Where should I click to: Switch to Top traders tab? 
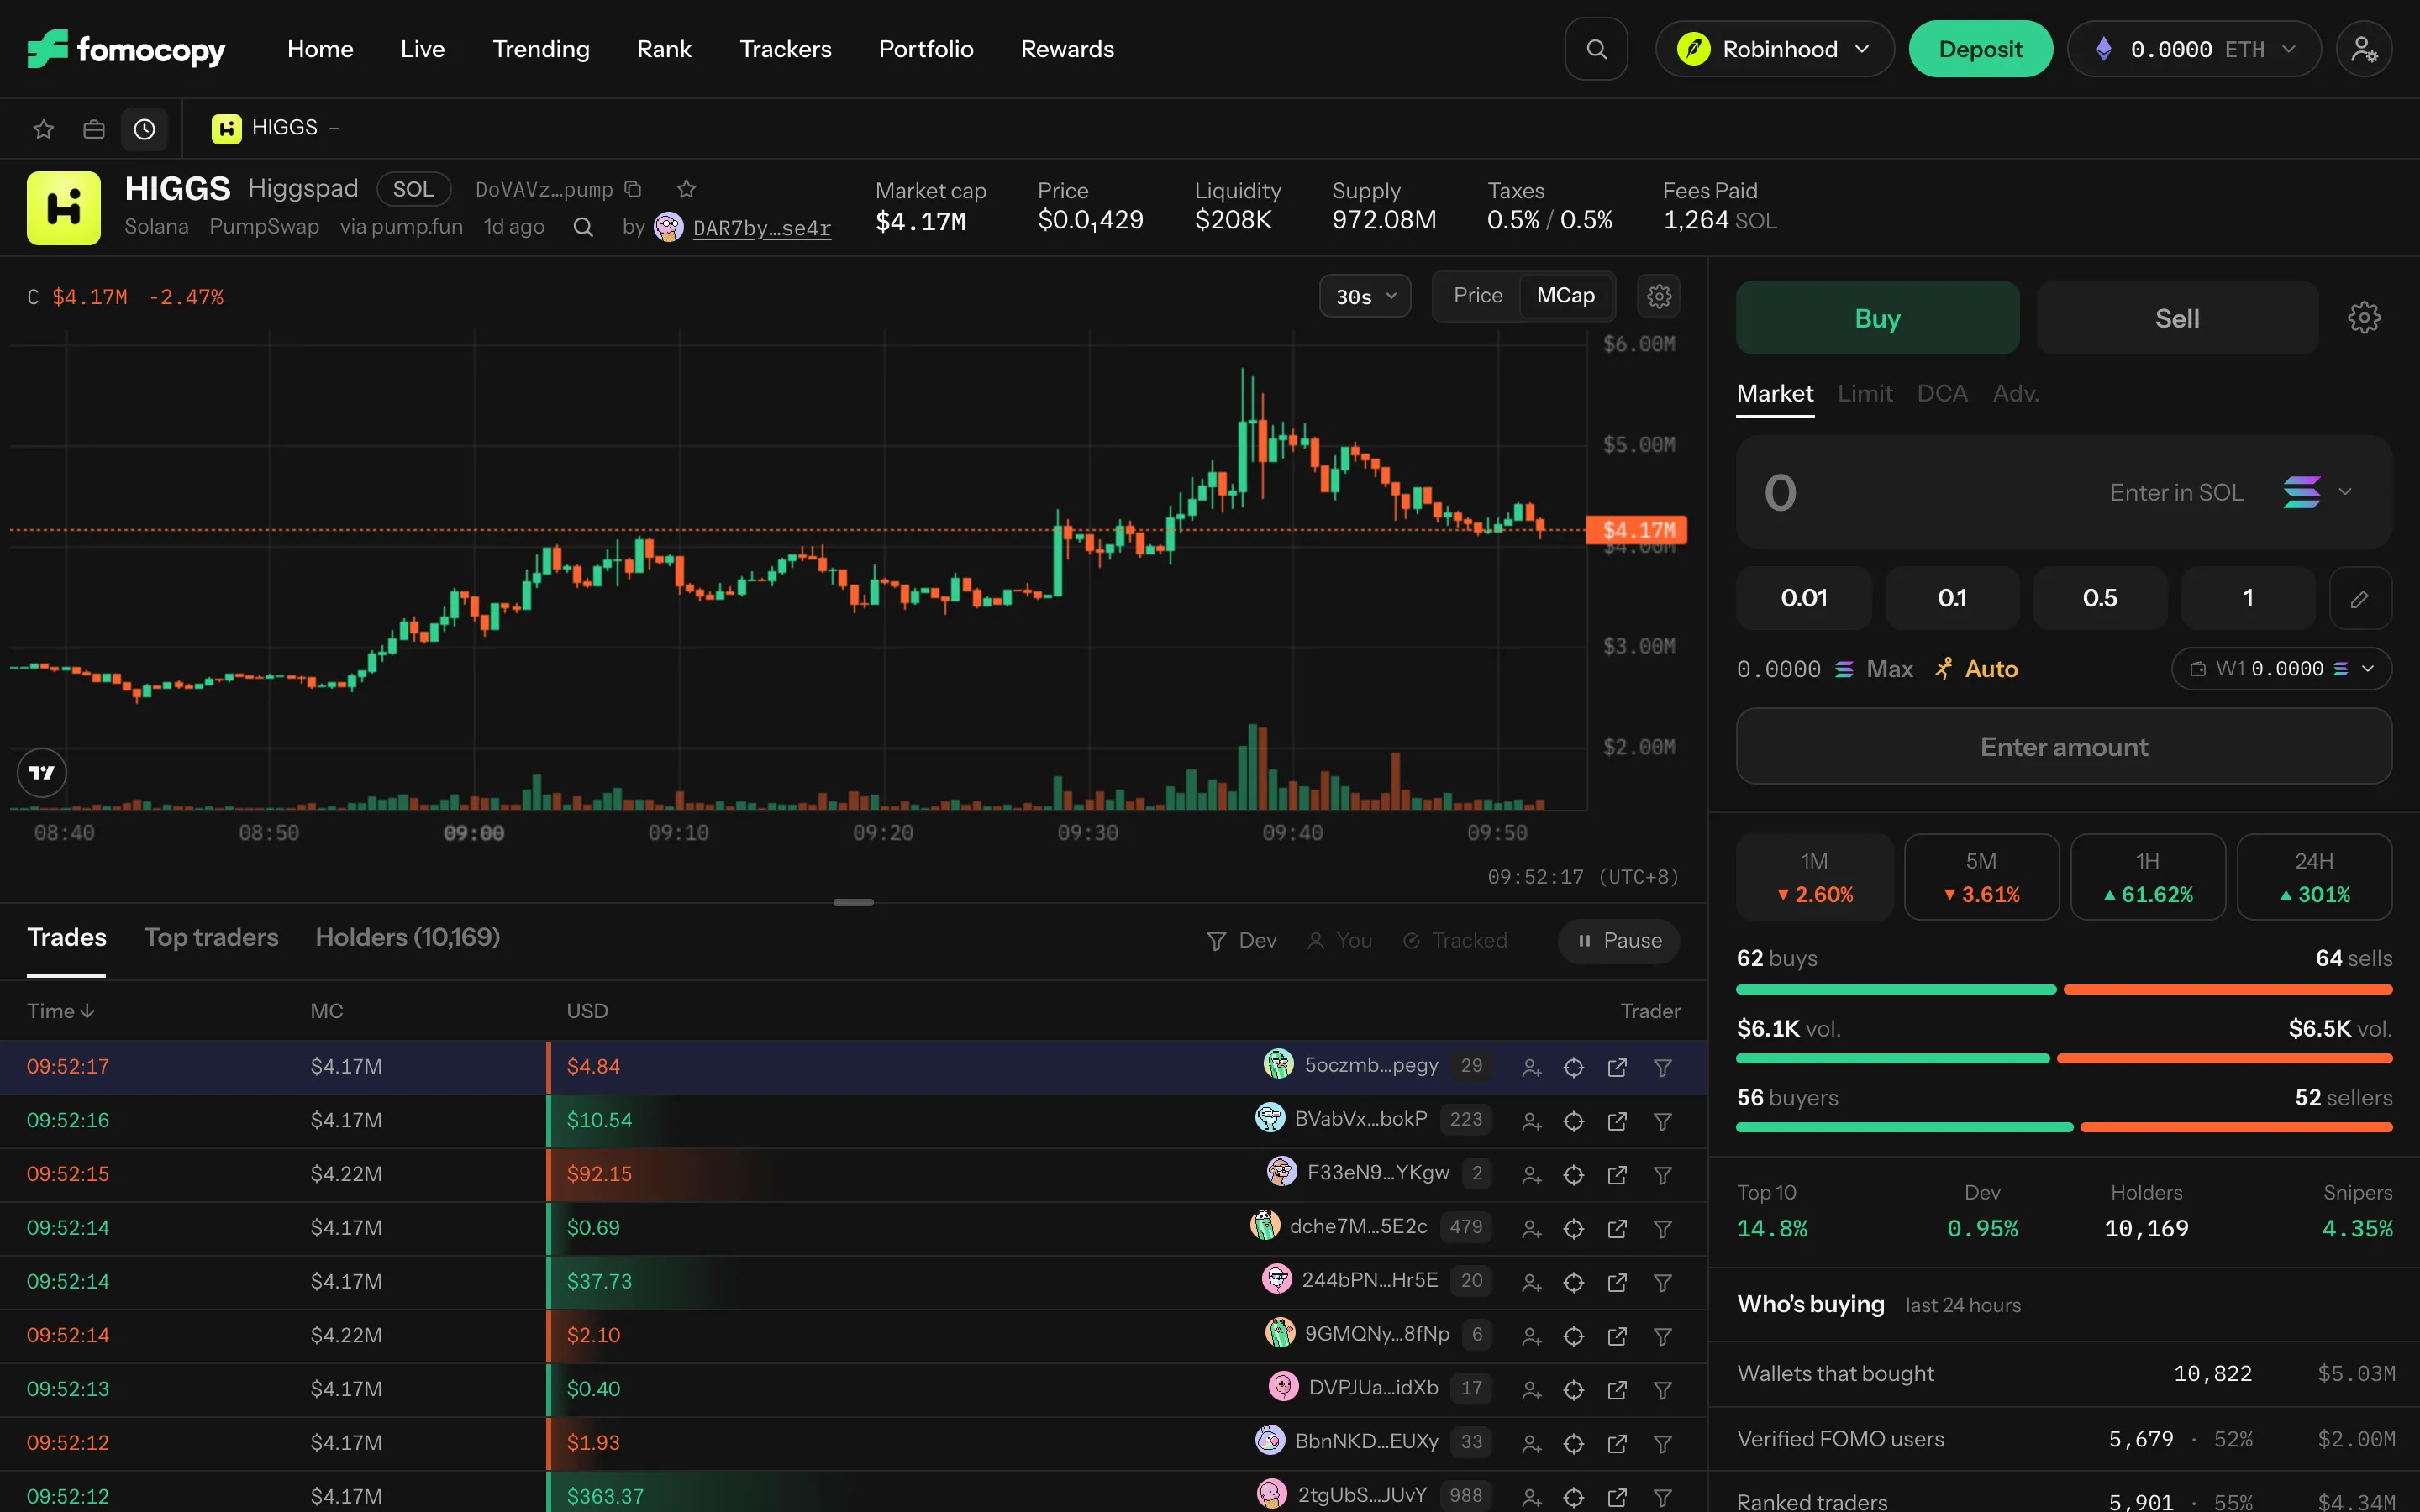[211, 937]
